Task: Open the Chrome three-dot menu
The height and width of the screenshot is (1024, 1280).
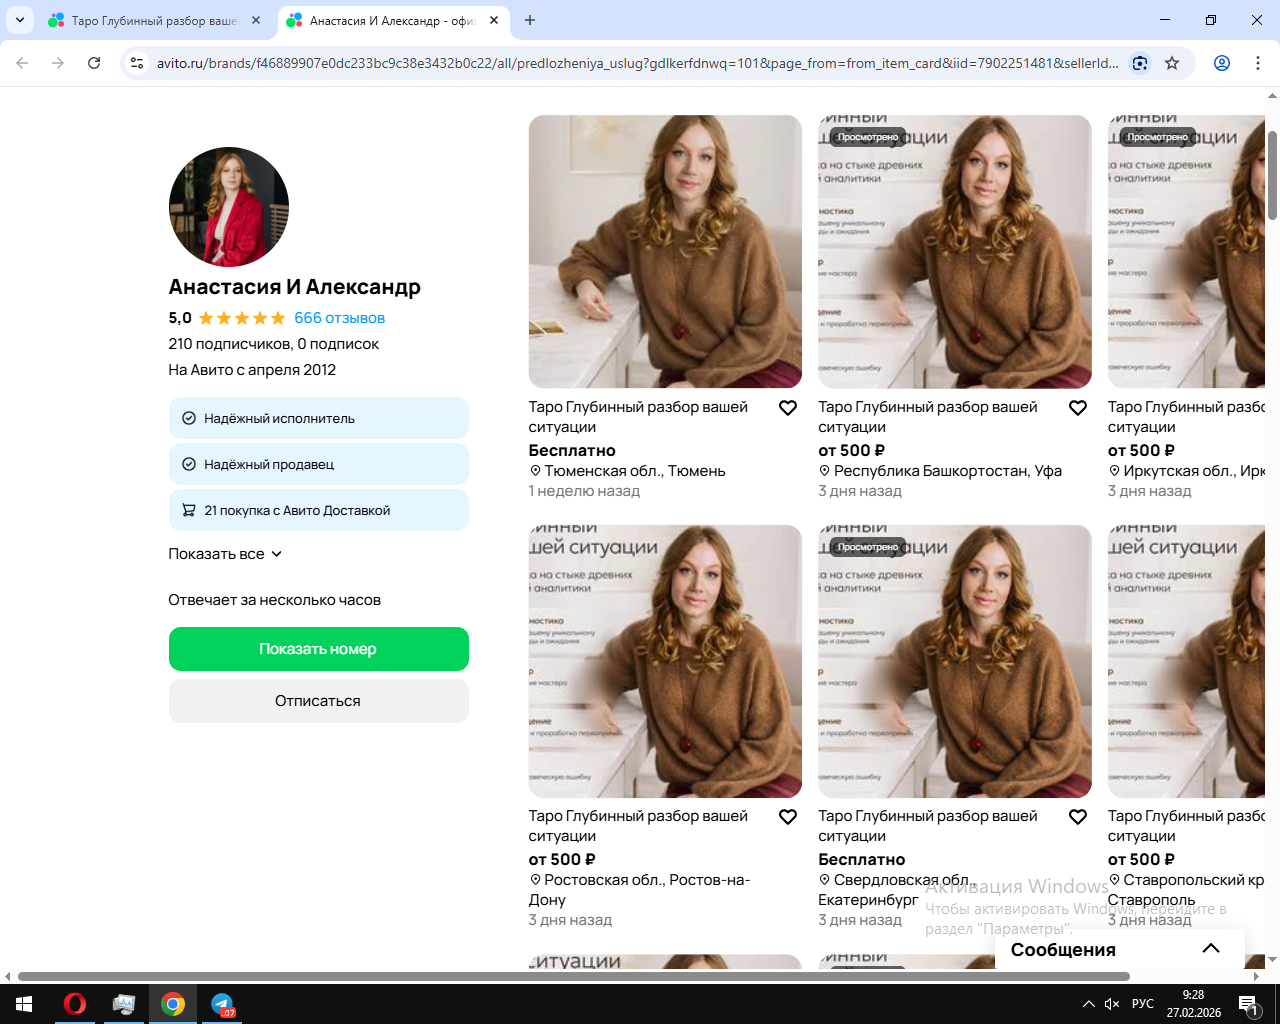Action: [1258, 63]
